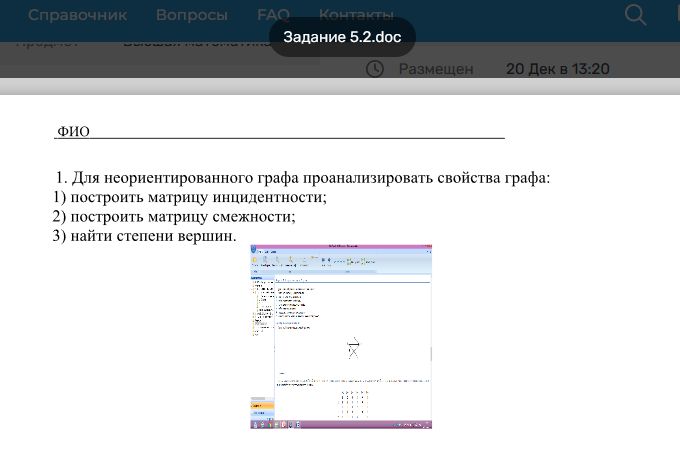
Task: Click the graph drawing inside the embedded screenshot
Action: [353, 348]
